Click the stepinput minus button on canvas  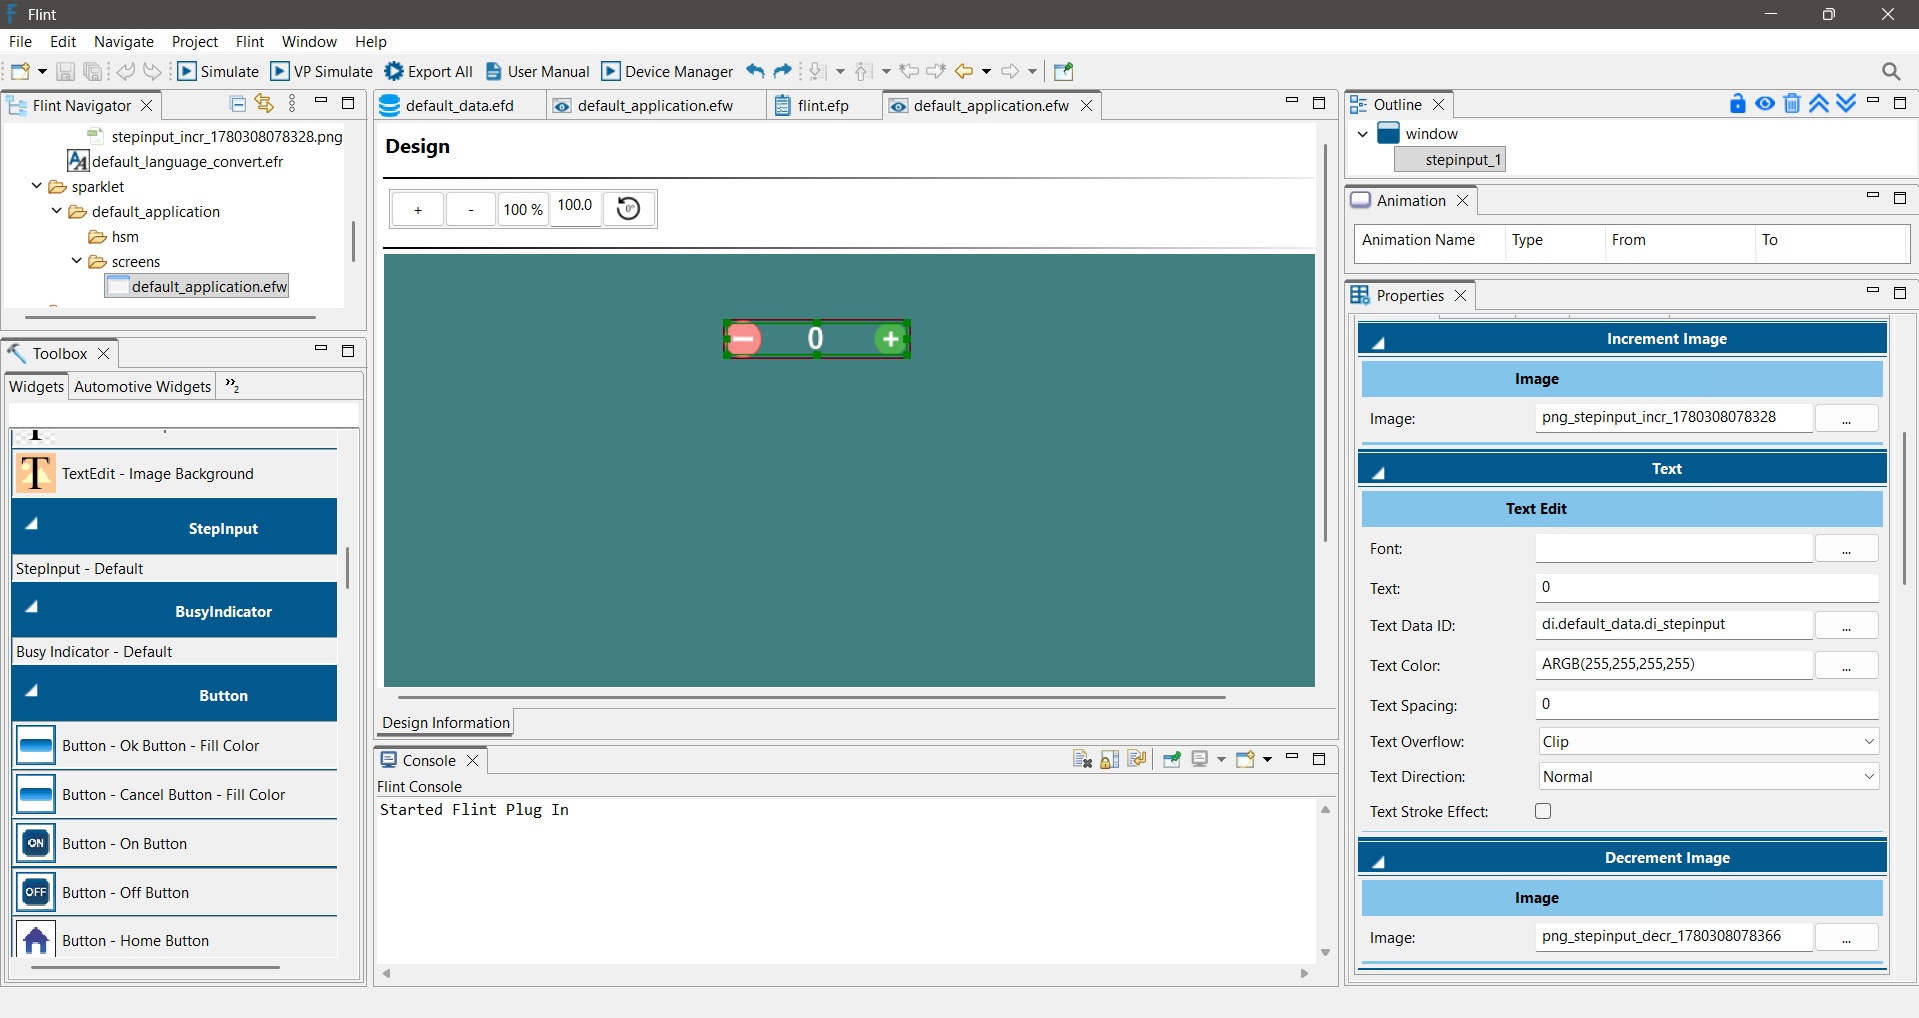(x=743, y=339)
